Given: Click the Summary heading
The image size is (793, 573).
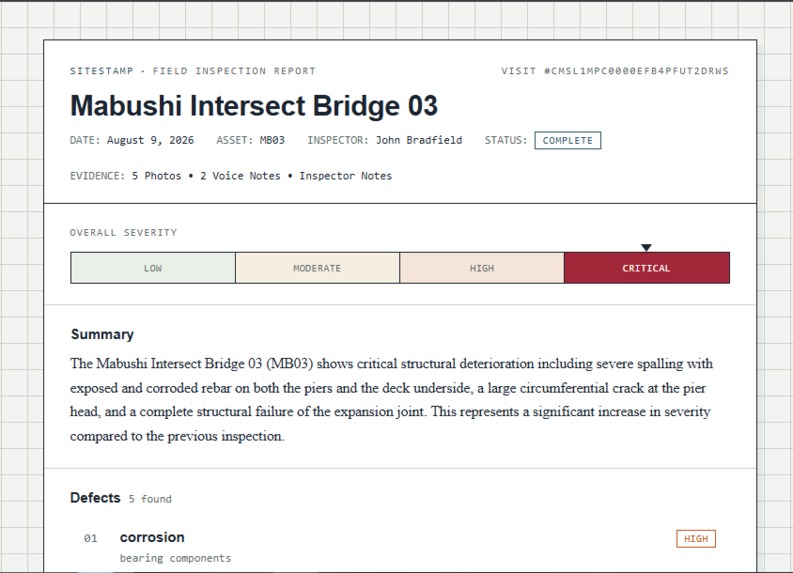Looking at the screenshot, I should click(x=102, y=334).
